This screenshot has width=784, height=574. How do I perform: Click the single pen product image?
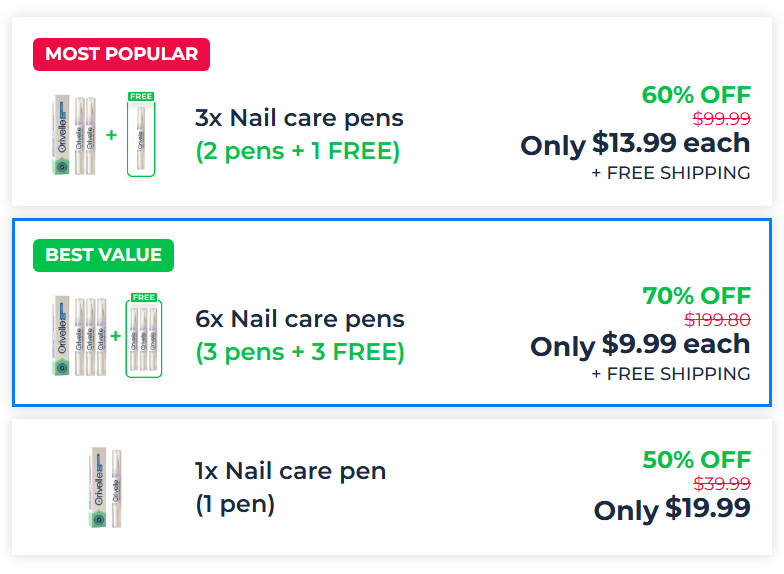105,487
